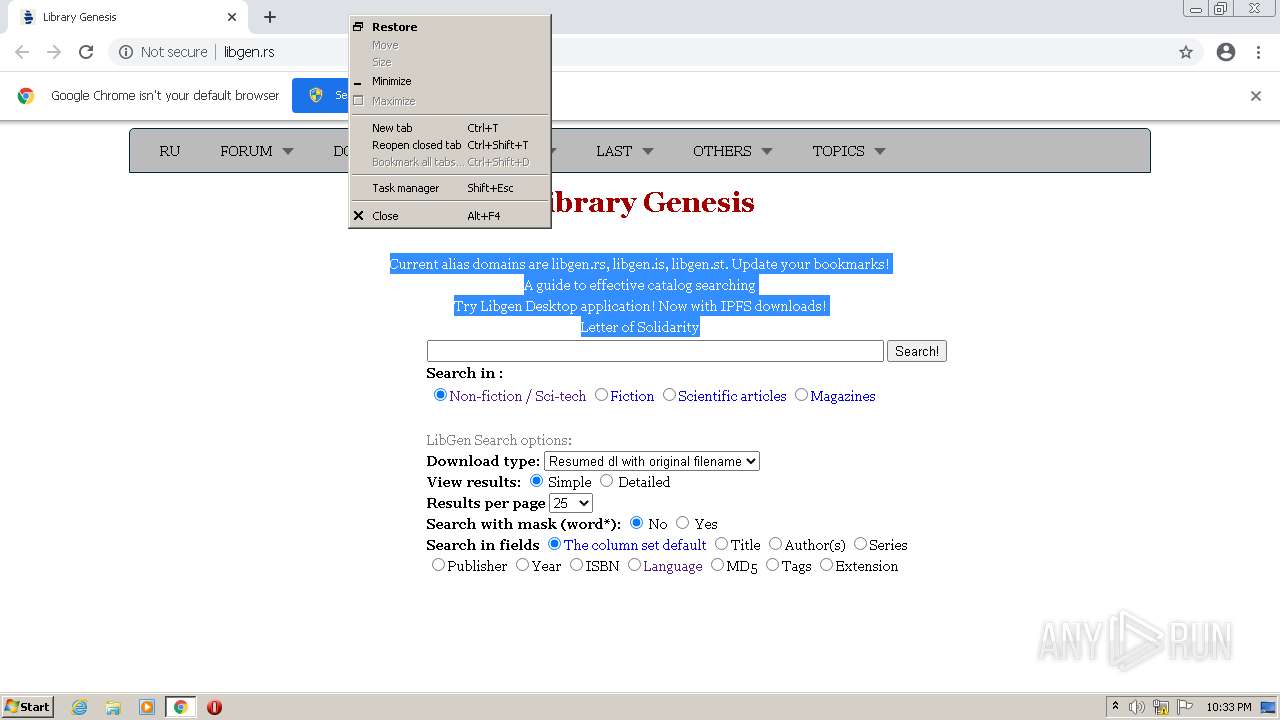Click the red Opera-style taskbar icon

click(214, 707)
